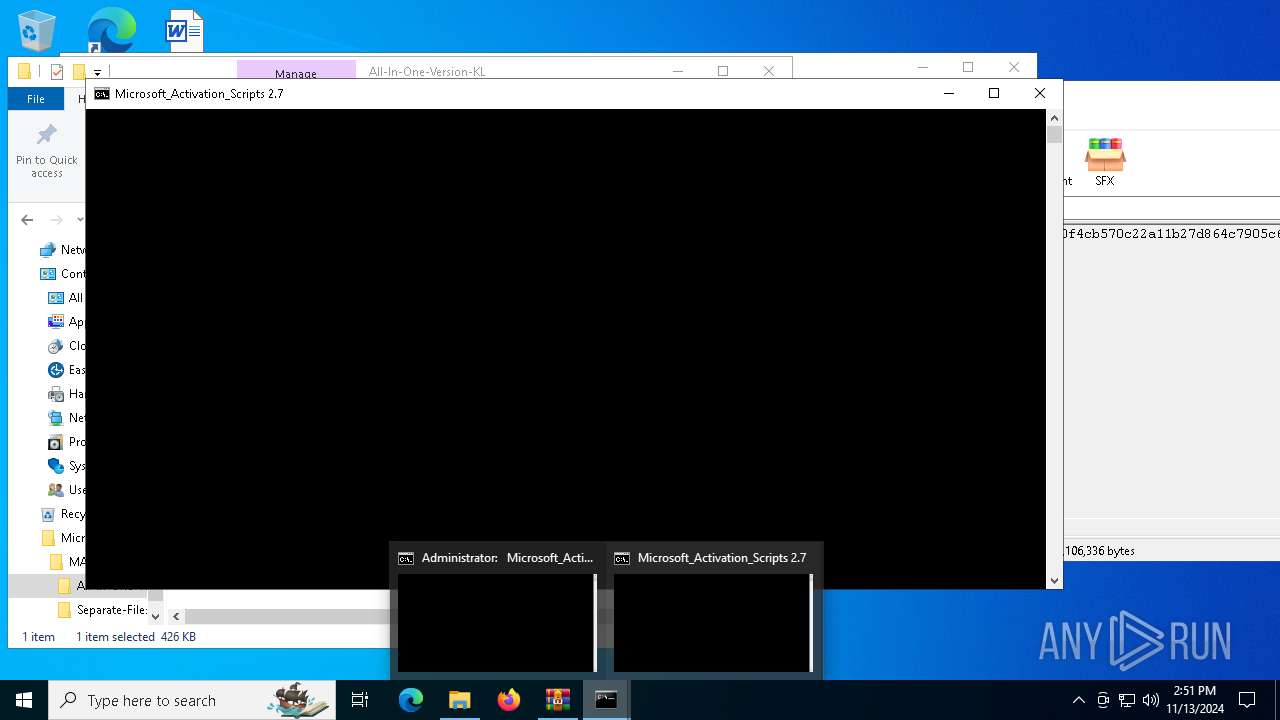The width and height of the screenshot is (1280, 720).
Task: Select the Separate-Files folder in Explorer's tree
Action: coord(103,610)
